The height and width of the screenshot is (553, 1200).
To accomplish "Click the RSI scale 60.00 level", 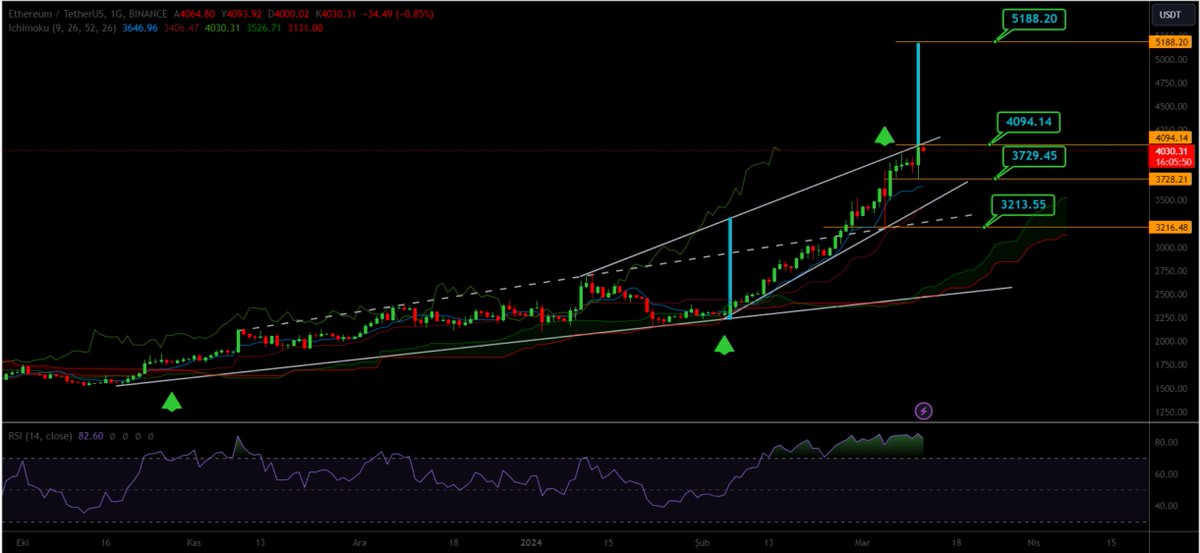I will [1166, 474].
